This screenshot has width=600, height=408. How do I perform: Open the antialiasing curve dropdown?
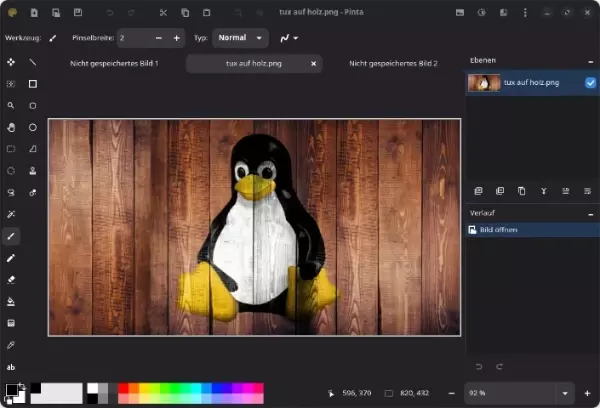(x=289, y=38)
